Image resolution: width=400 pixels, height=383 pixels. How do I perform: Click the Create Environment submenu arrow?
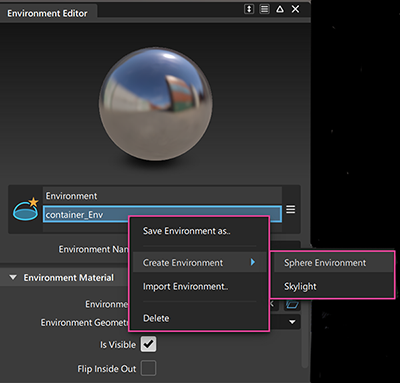coord(253,262)
